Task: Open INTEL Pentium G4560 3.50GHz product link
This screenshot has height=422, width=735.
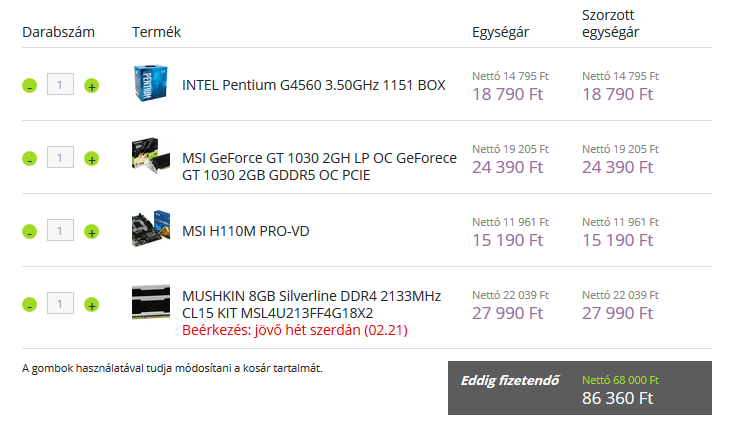Action: point(314,85)
